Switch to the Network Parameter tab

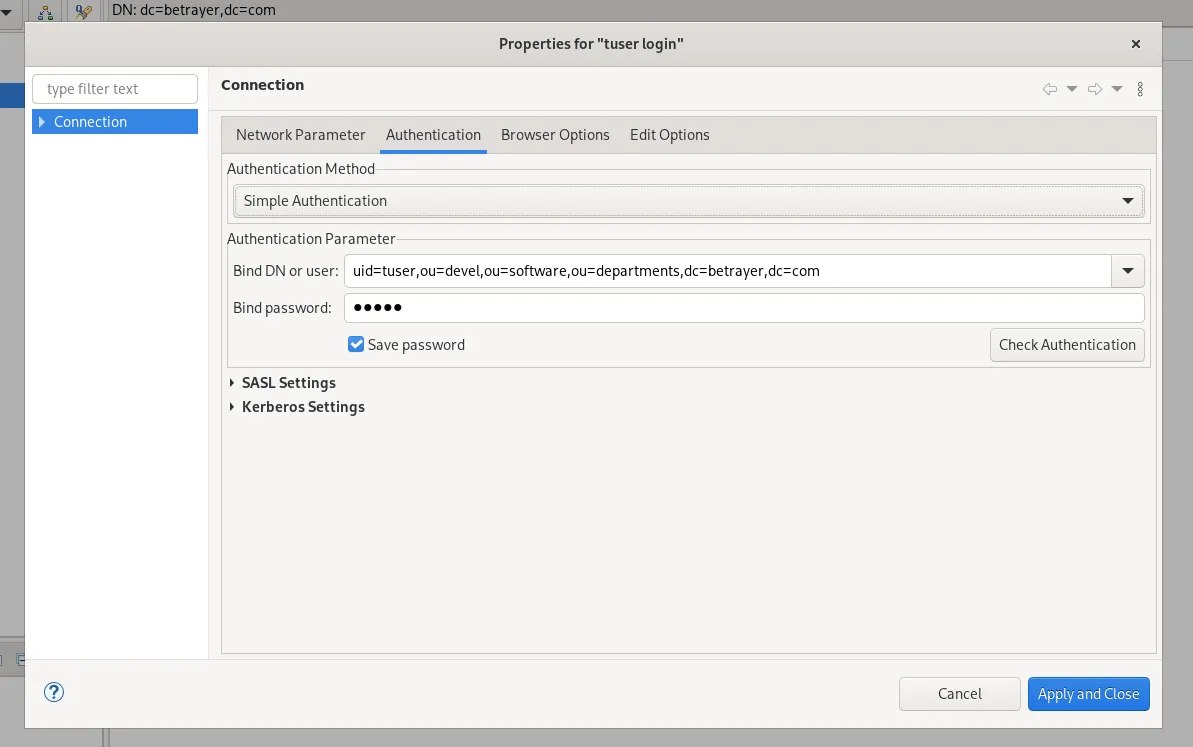(300, 135)
